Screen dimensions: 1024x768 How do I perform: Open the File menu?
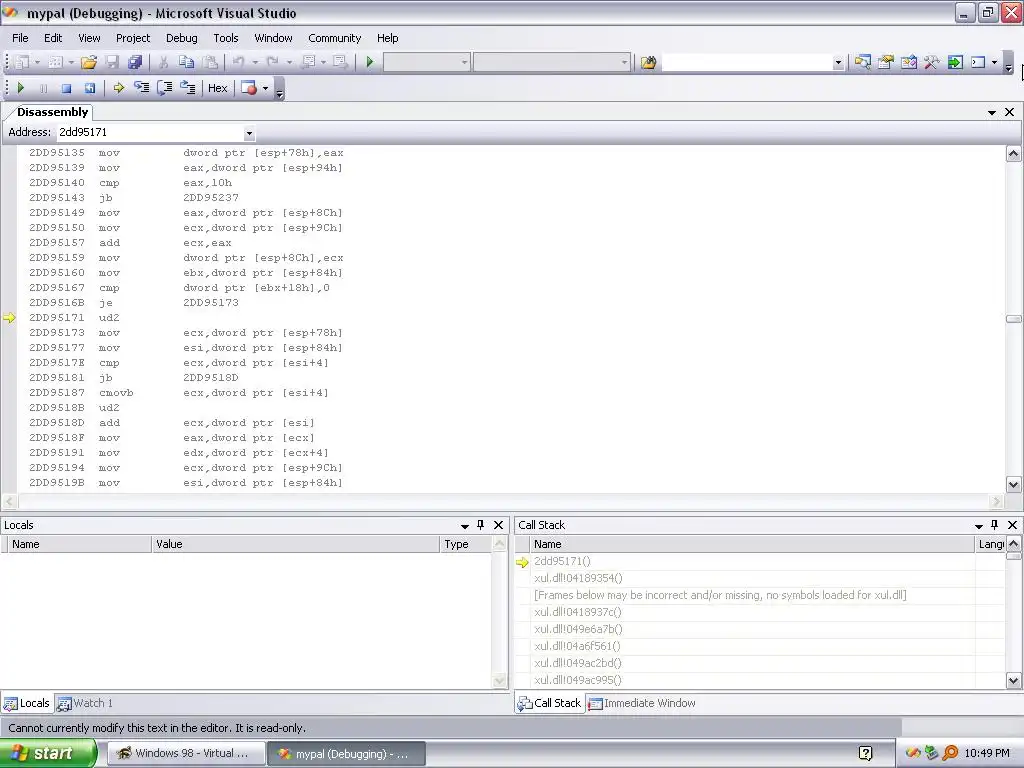[x=20, y=38]
